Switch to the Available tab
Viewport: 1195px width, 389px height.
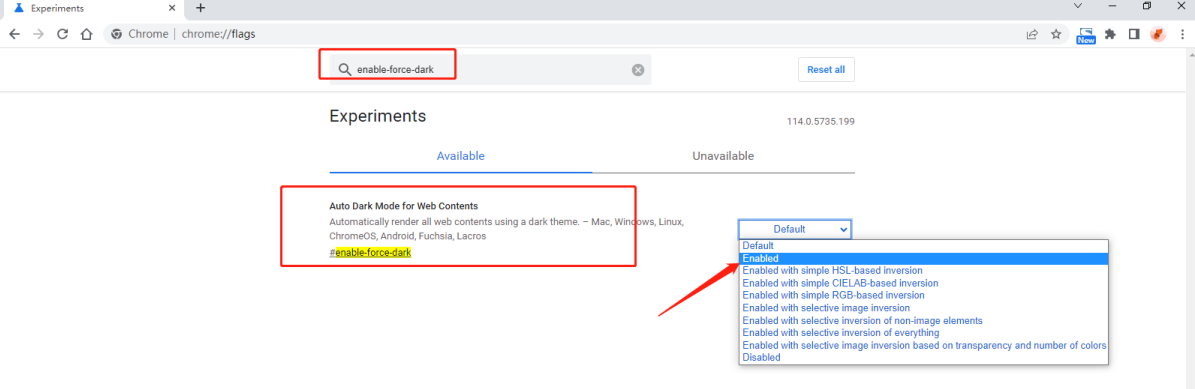460,156
